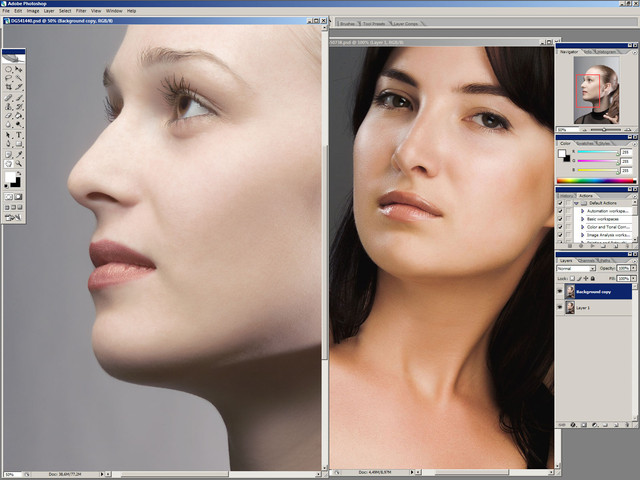The image size is (640, 480).
Task: Select the Elliptical Marquee tool
Action: [9, 69]
